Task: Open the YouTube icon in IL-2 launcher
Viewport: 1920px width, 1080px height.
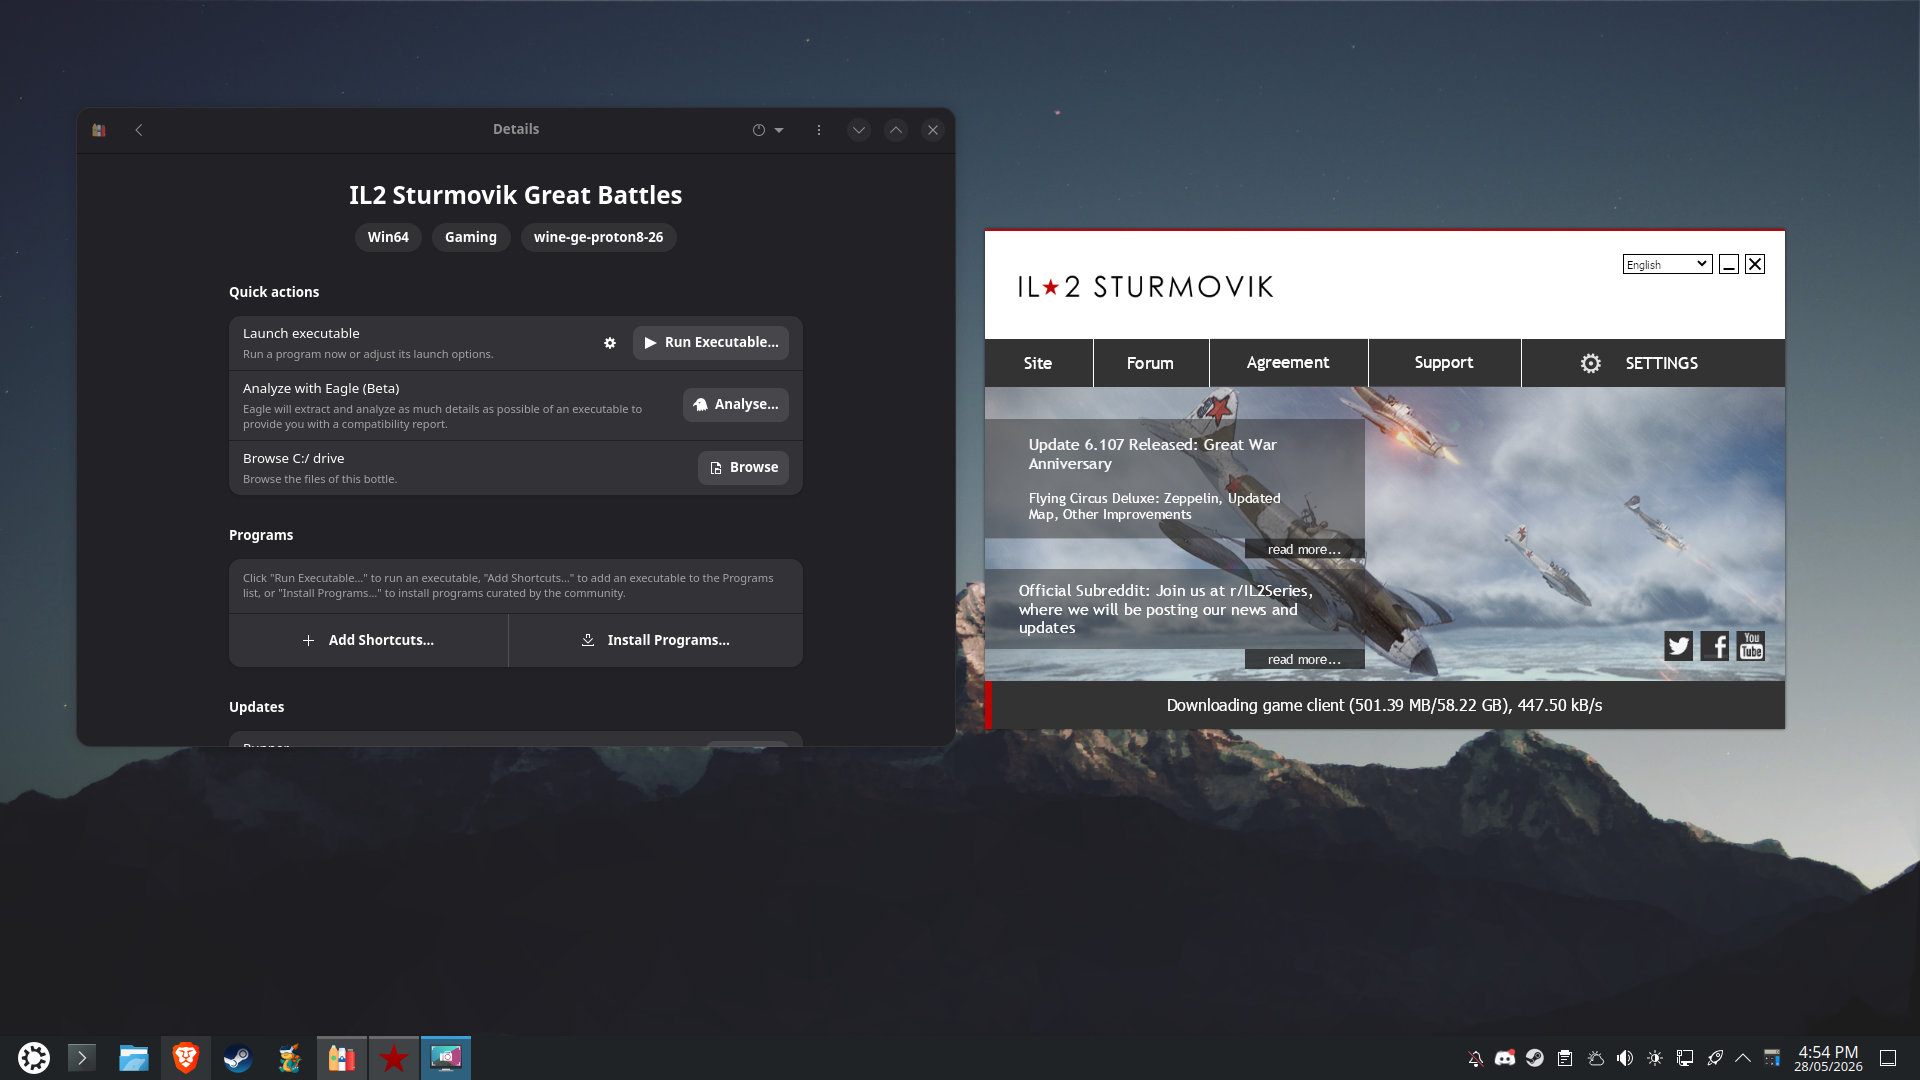Action: pos(1751,647)
